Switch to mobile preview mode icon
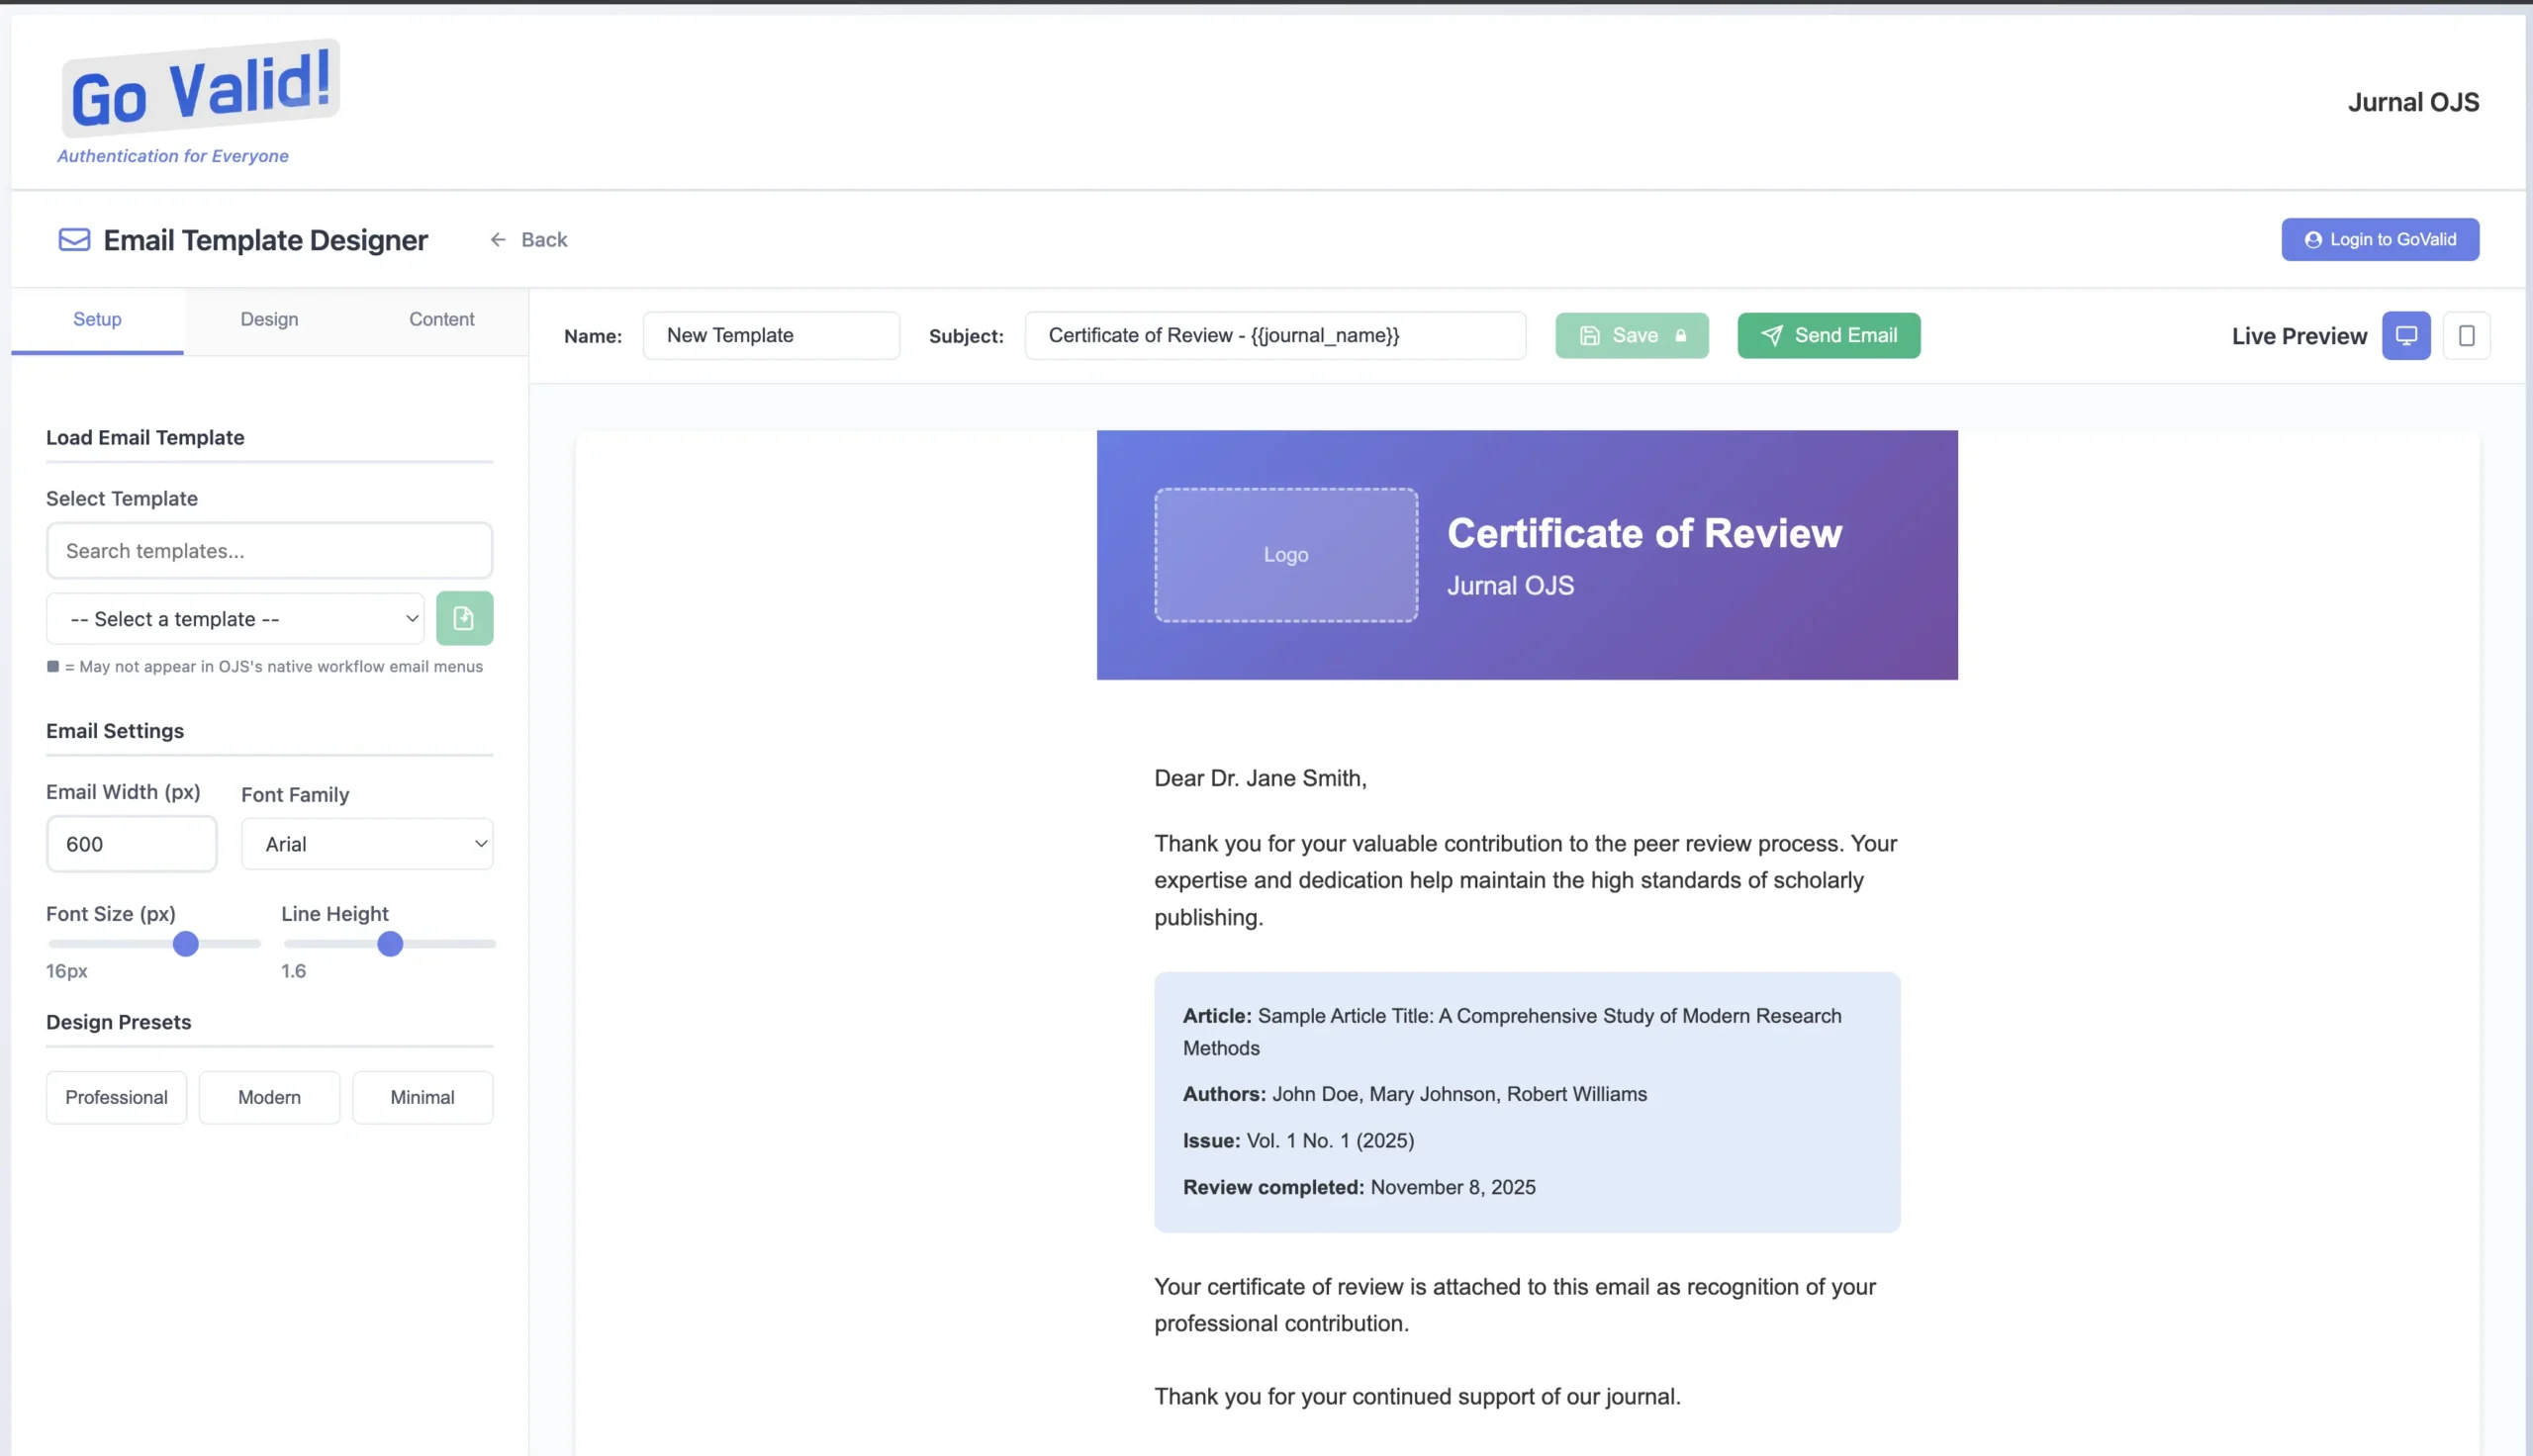 2466,336
